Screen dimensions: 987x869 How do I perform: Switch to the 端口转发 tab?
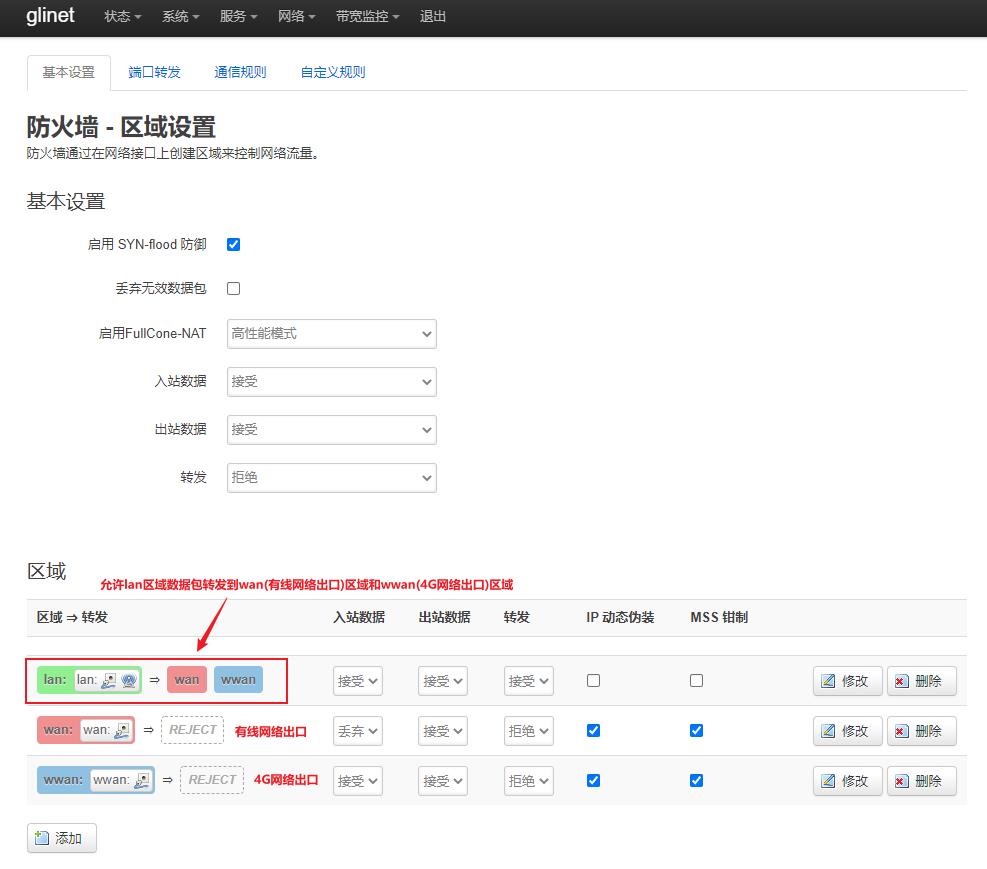[x=154, y=72]
